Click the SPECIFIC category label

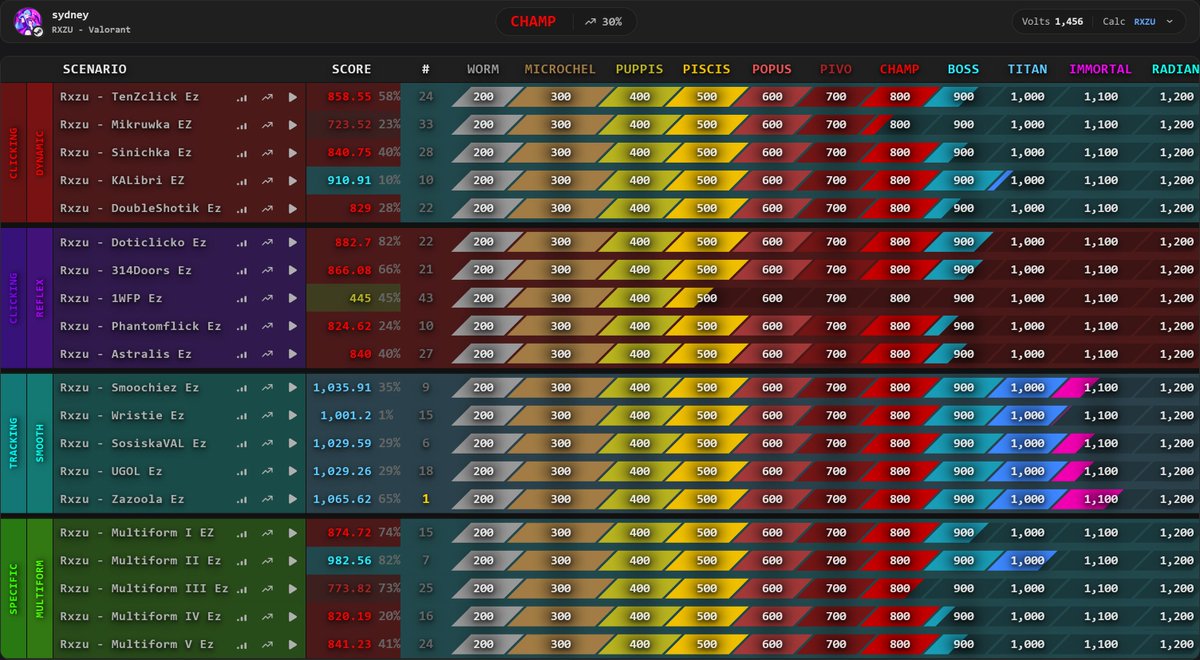[x=13, y=589]
